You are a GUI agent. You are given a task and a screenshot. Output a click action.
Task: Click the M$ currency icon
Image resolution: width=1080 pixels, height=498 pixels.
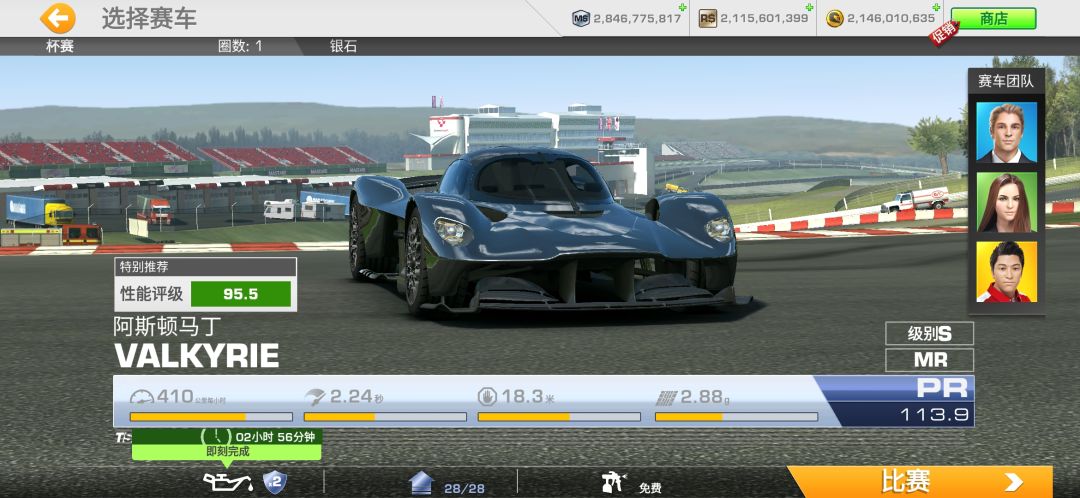pyautogui.click(x=581, y=19)
